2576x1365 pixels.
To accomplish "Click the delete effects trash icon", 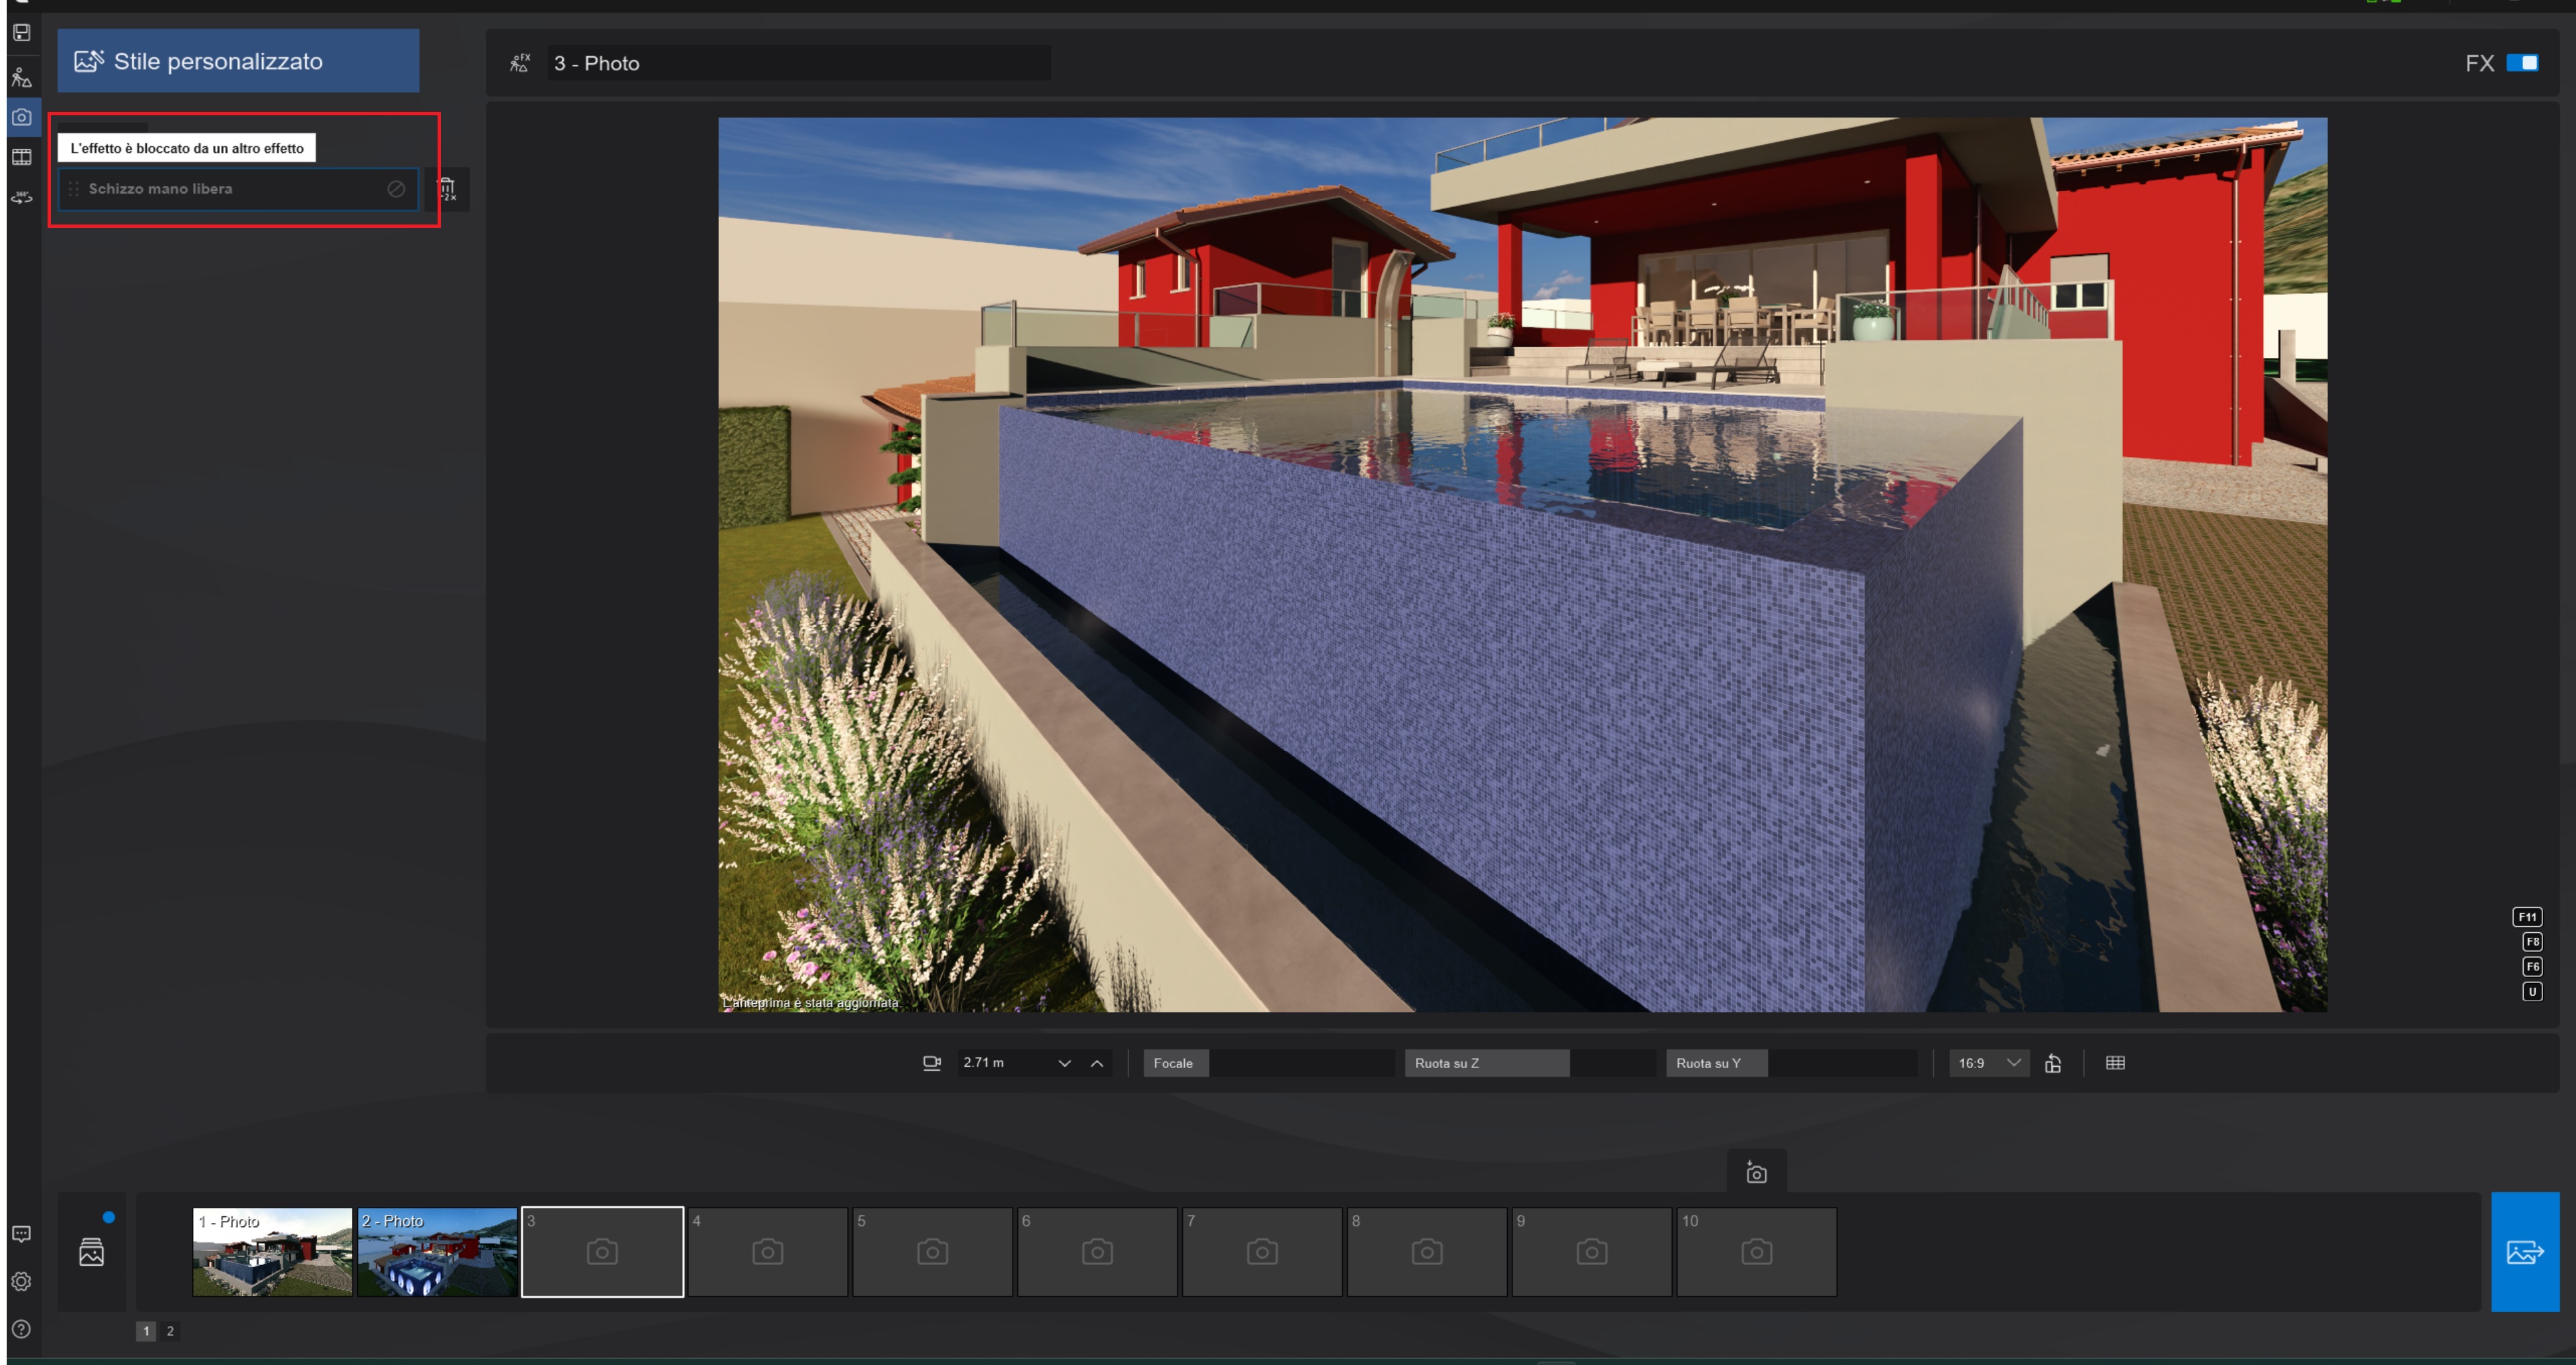I will [x=447, y=188].
